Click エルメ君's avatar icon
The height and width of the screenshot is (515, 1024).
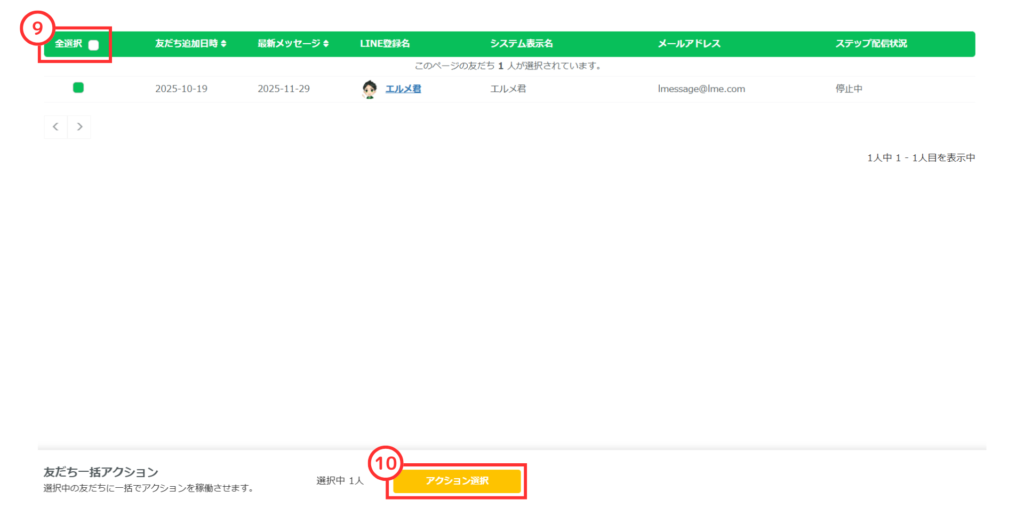pos(369,89)
